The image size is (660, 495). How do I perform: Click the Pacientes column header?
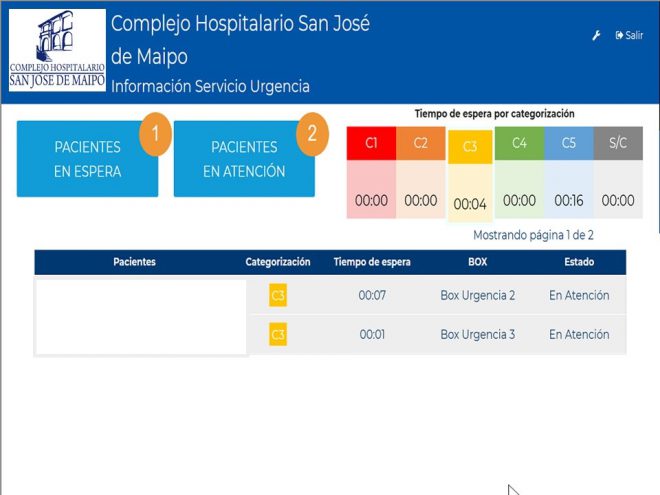coord(135,262)
